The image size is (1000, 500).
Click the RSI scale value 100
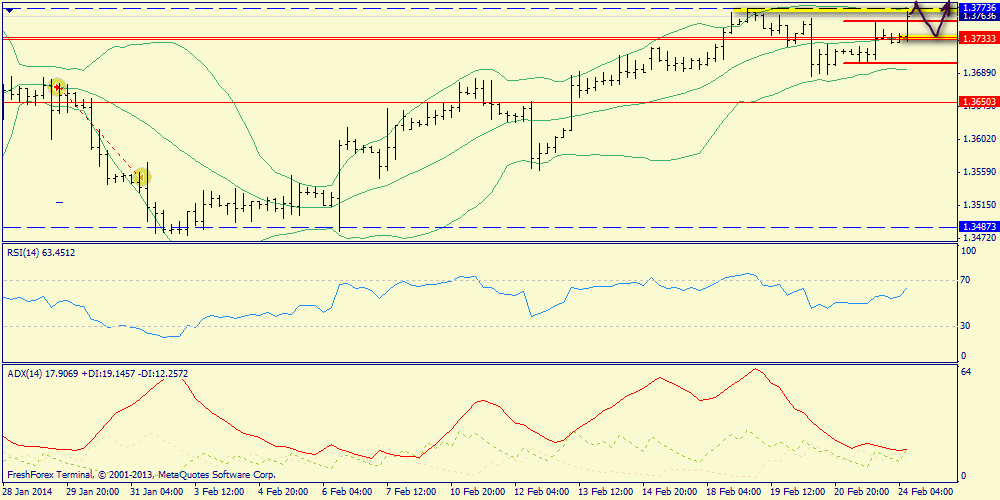[969, 252]
